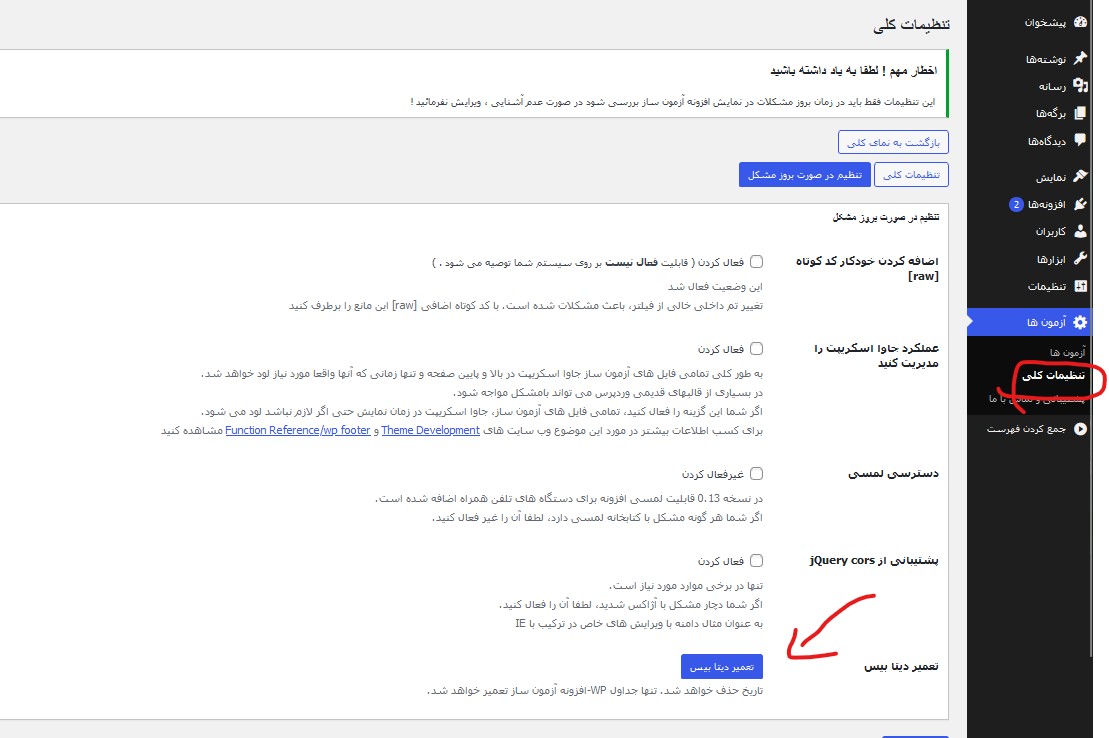
Task: Enable automatic [raw] shortcode checkbox
Action: [x=756, y=262]
